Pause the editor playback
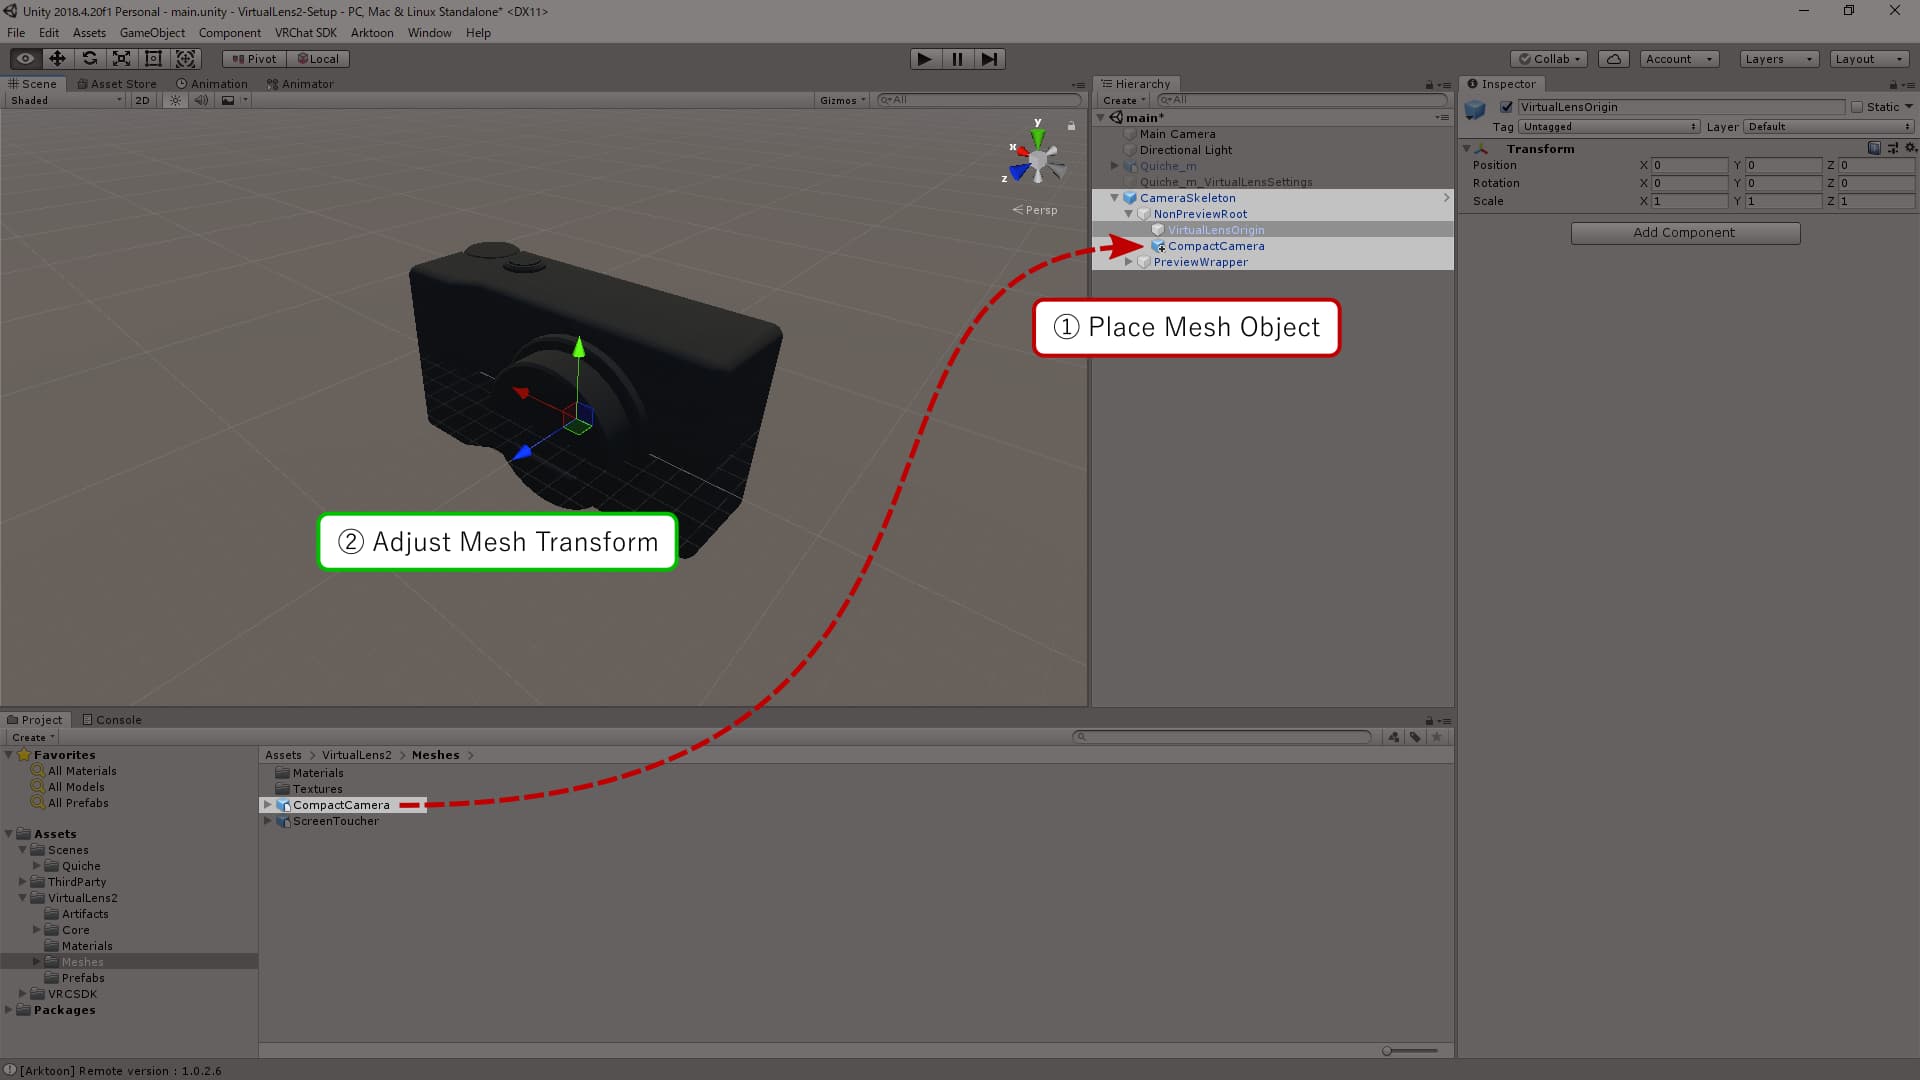This screenshot has width=1920, height=1080. 957,59
